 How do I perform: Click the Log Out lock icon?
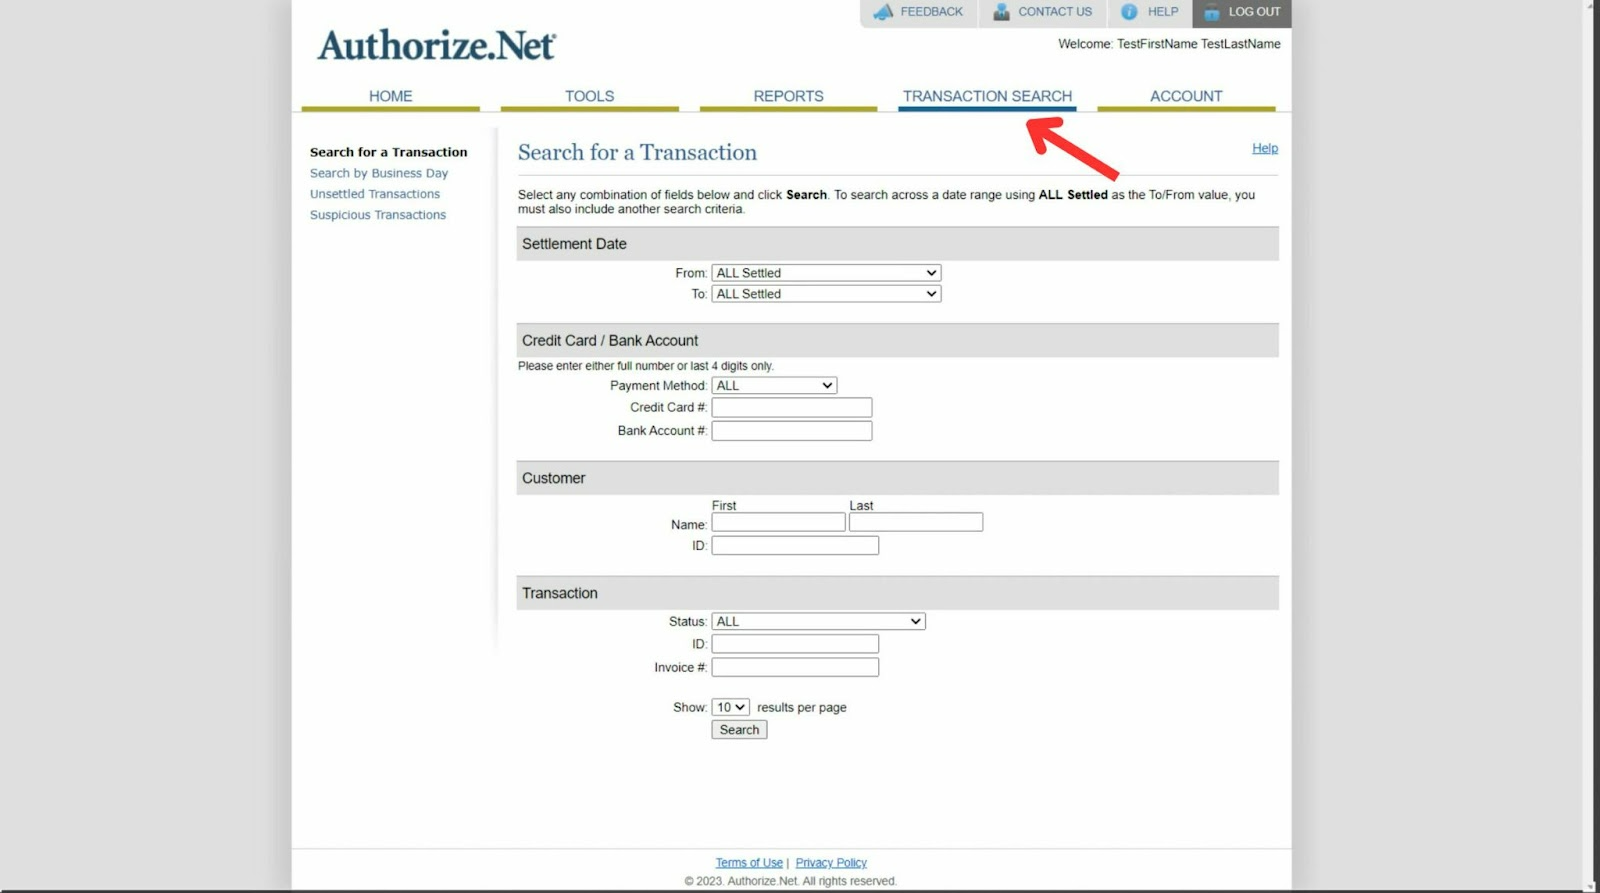[x=1211, y=12]
